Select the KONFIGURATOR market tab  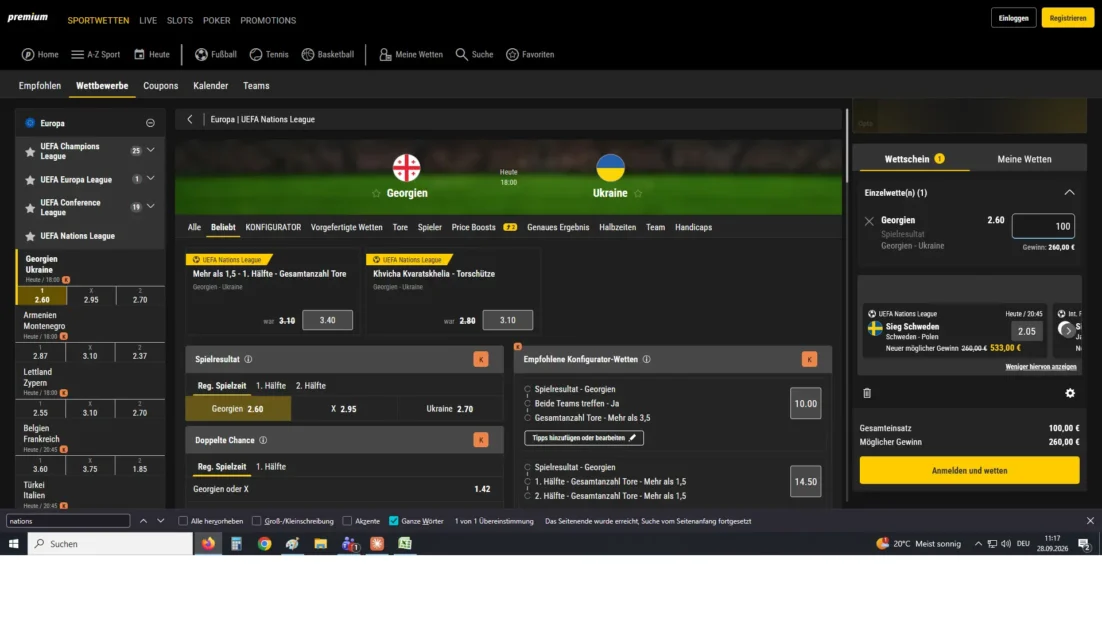coord(273,227)
